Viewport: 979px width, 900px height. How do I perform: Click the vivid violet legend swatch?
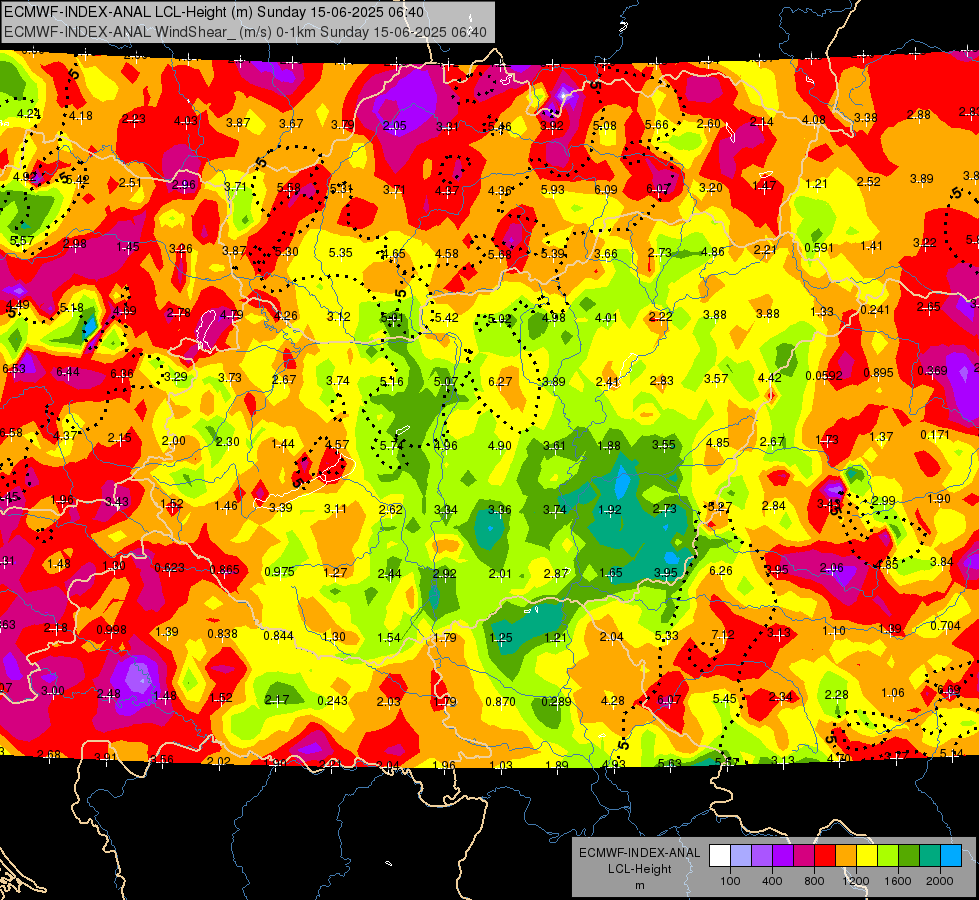pyautogui.click(x=783, y=856)
